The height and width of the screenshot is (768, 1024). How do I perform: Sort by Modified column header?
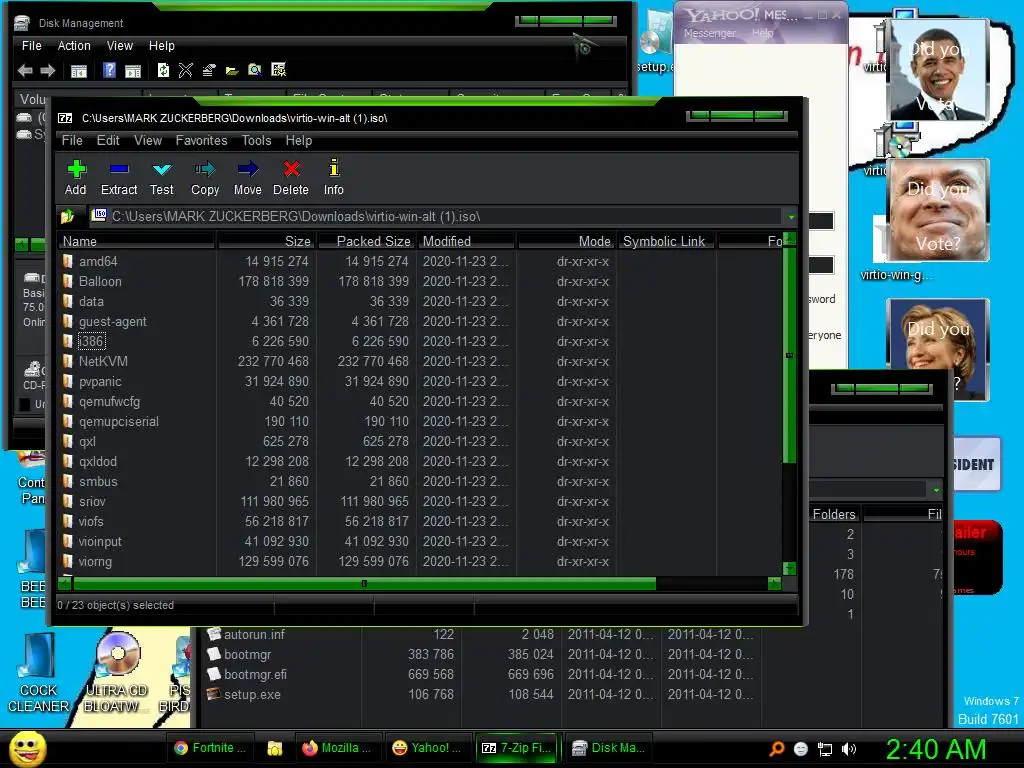click(467, 241)
